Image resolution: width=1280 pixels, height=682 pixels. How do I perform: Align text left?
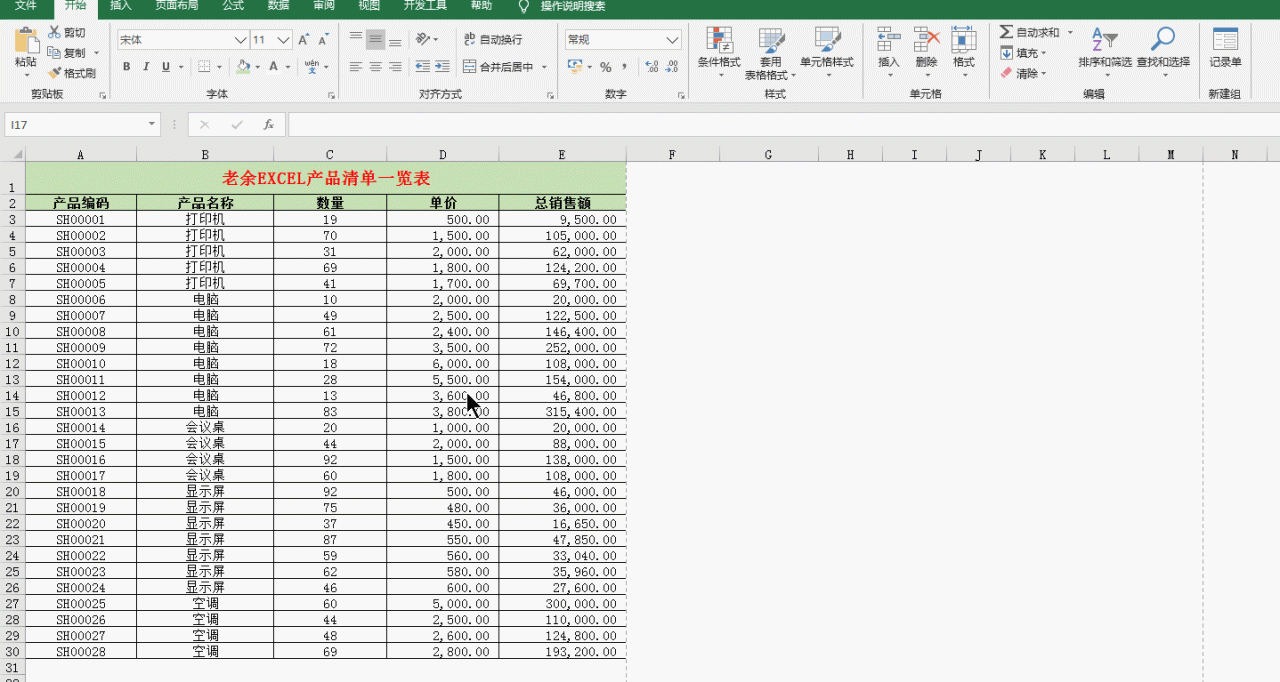tap(356, 67)
